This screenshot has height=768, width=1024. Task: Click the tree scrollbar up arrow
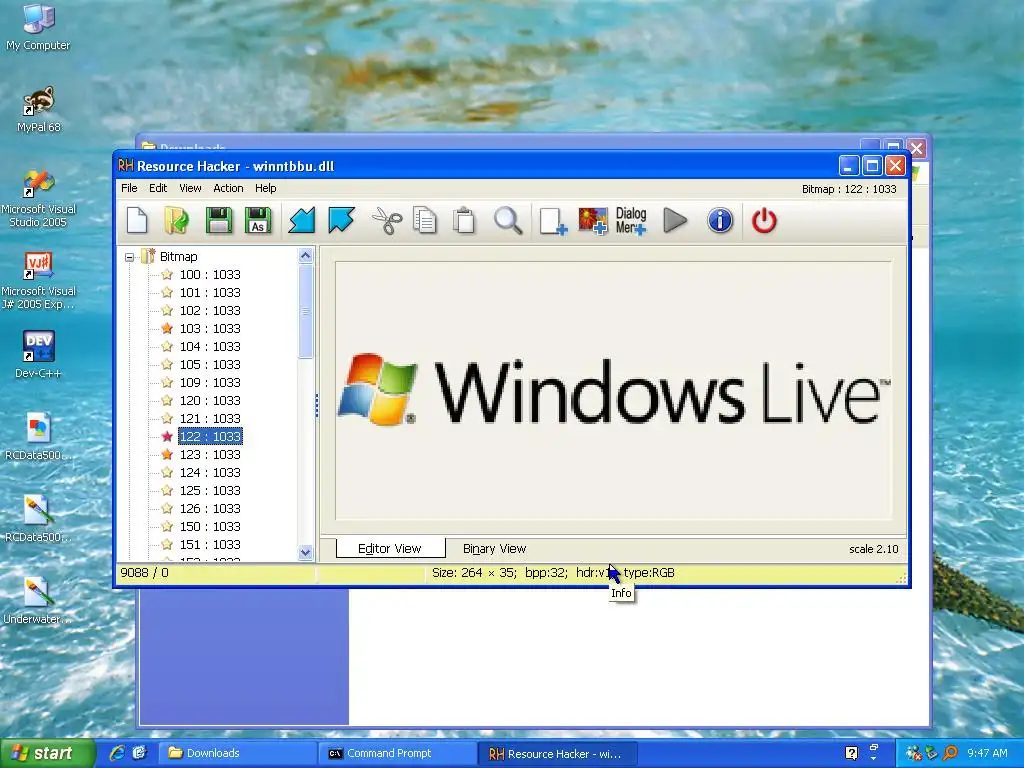[x=306, y=255]
